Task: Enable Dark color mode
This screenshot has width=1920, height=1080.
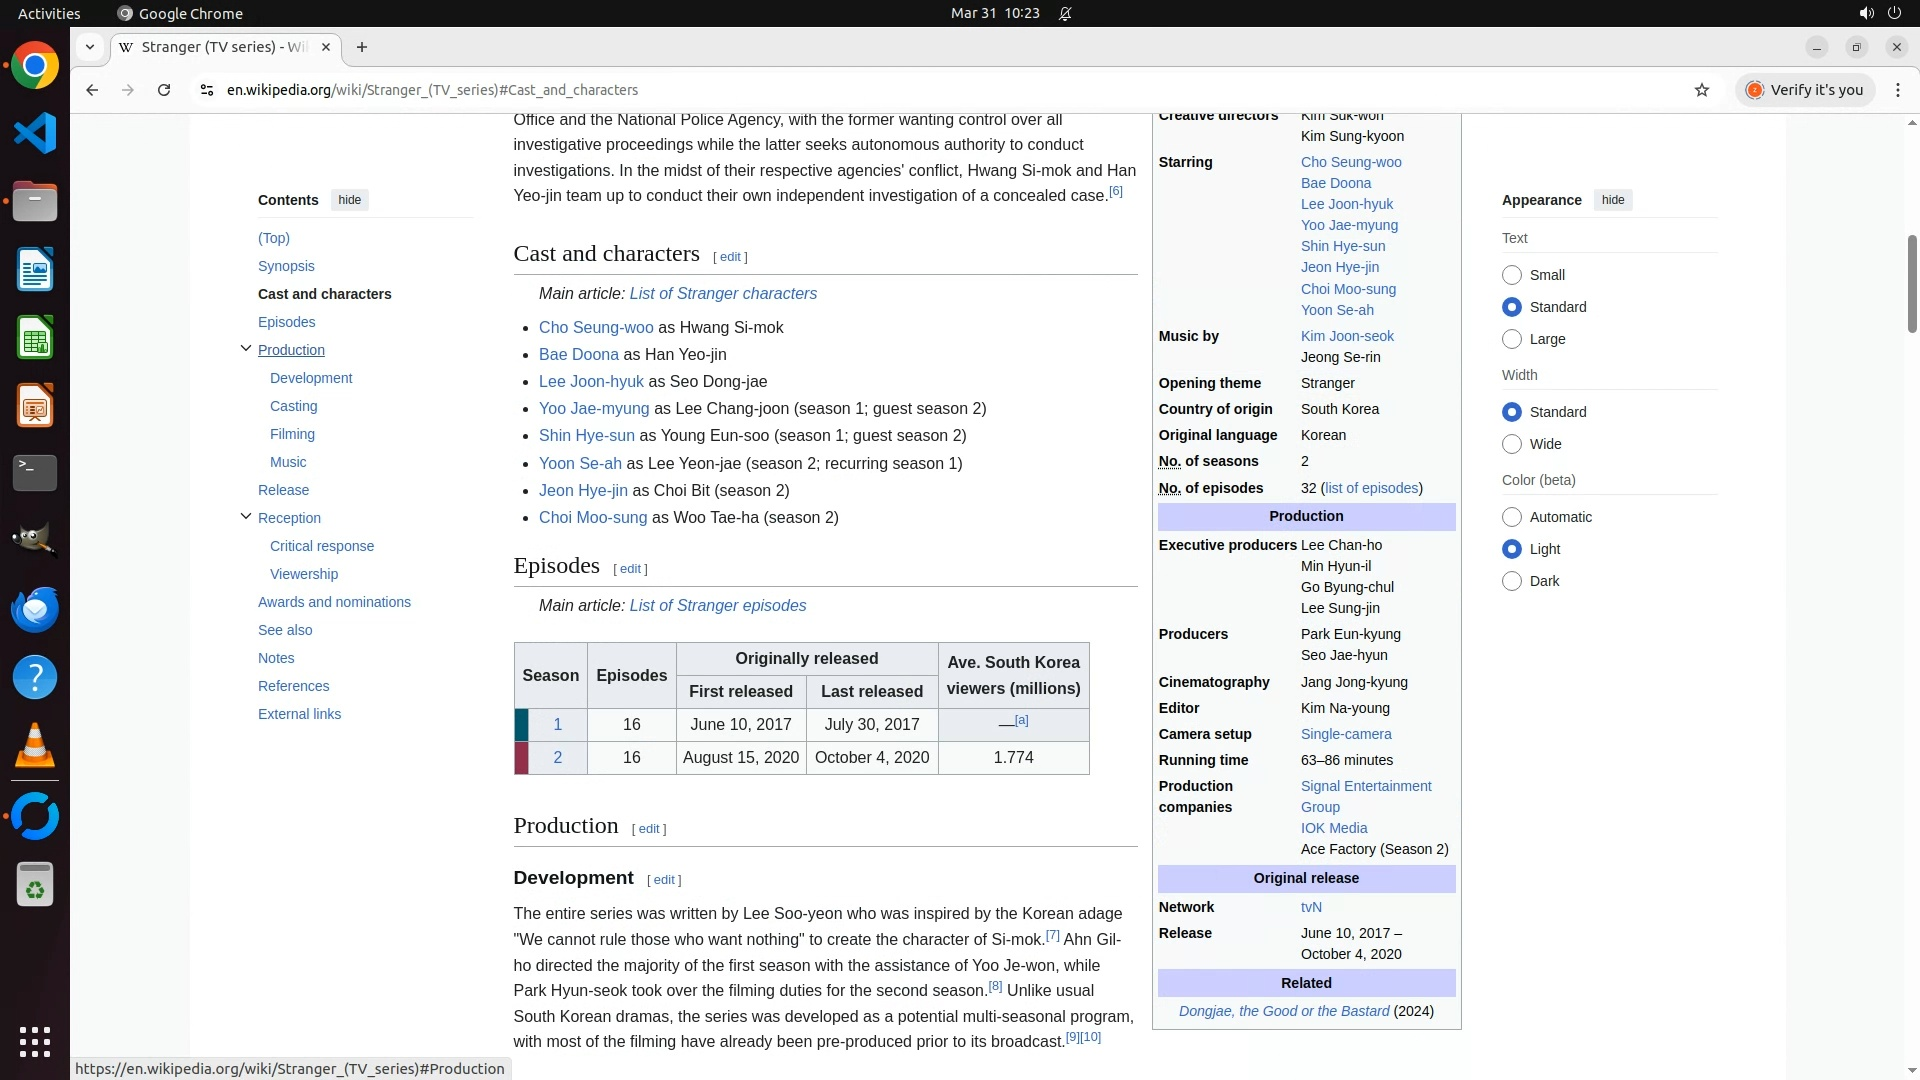Action: click(1512, 581)
